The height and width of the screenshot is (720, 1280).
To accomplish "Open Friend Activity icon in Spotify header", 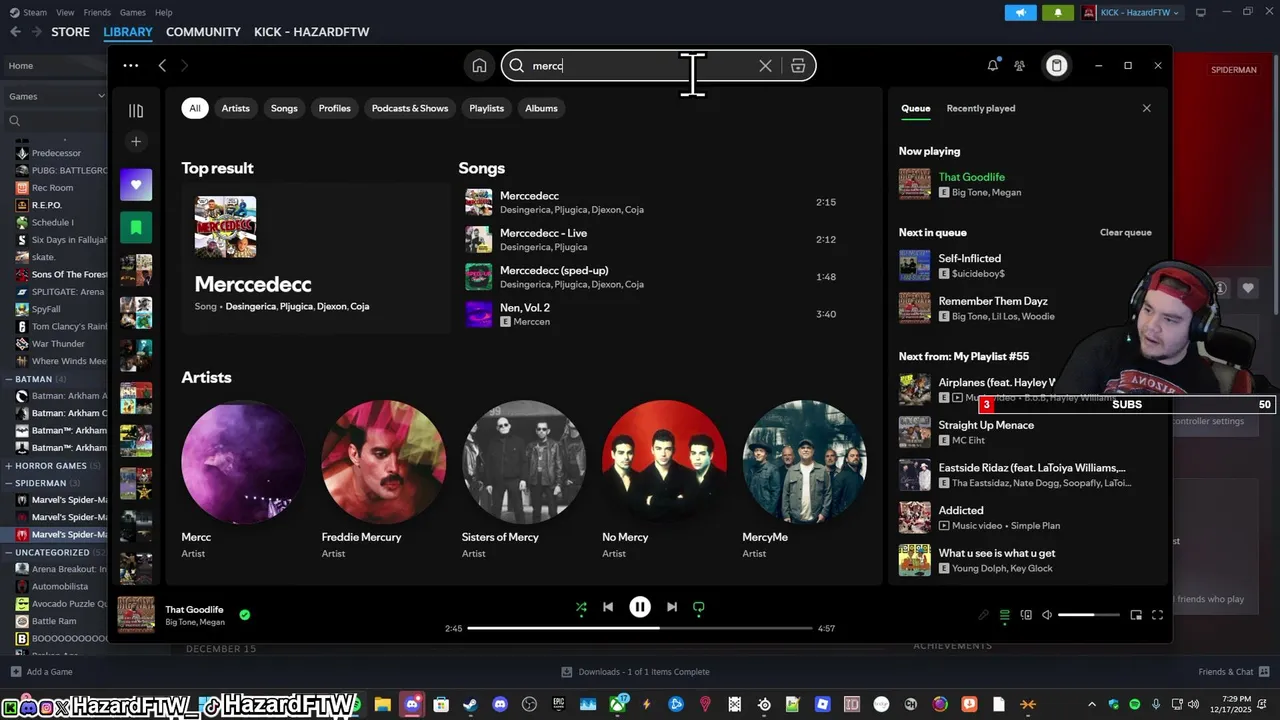I will 1019,66.
